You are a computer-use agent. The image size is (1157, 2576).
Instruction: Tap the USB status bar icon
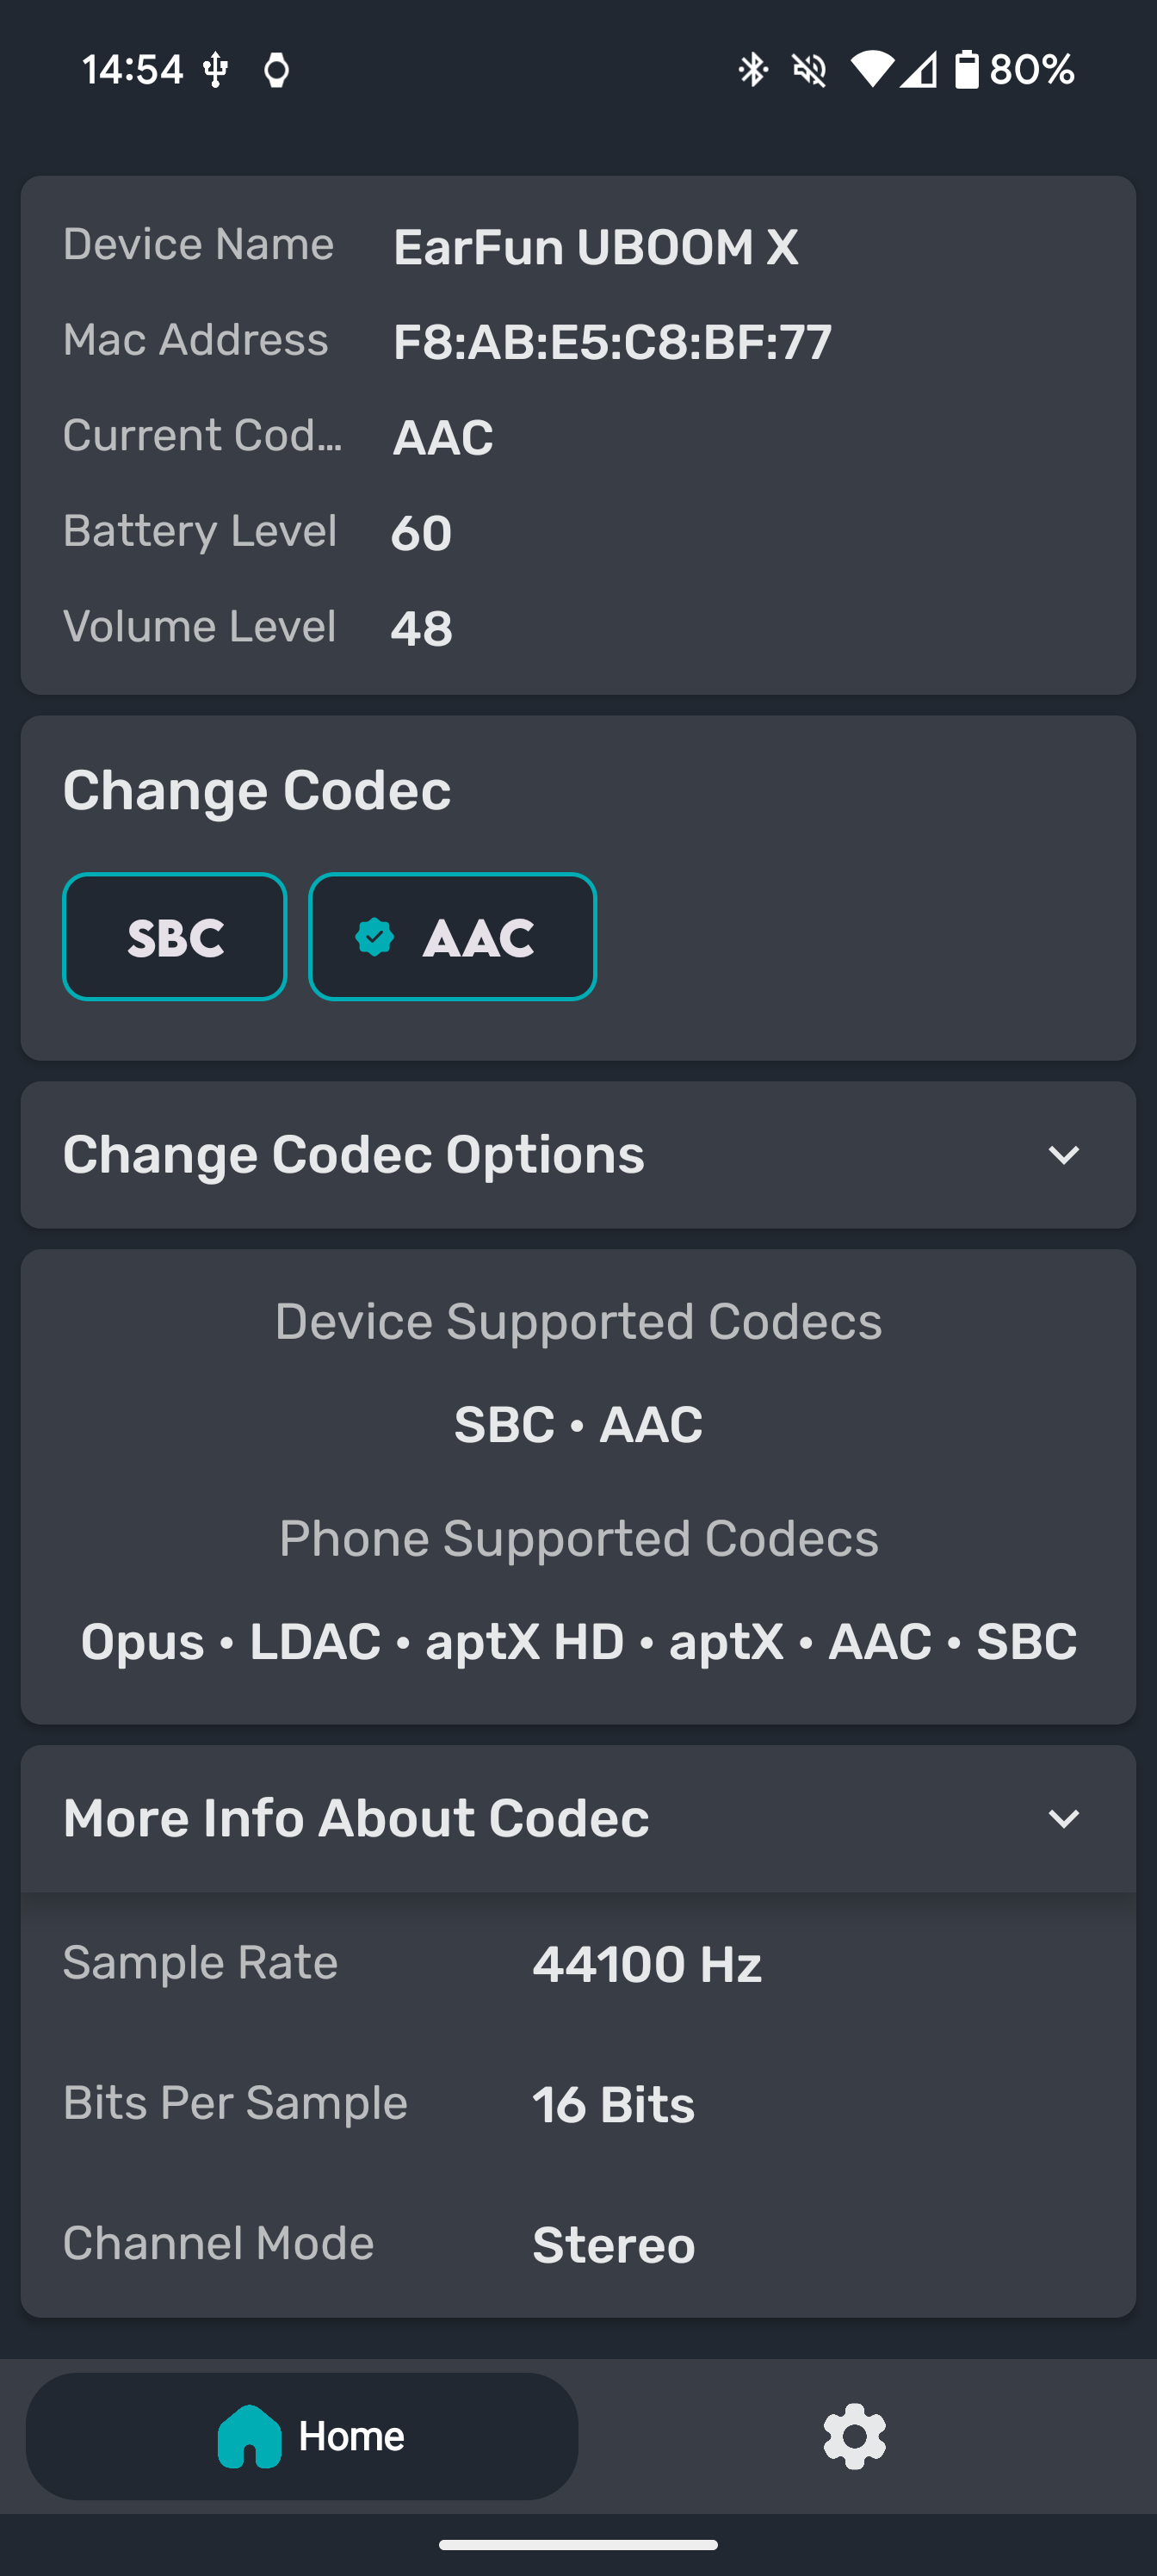[x=215, y=70]
